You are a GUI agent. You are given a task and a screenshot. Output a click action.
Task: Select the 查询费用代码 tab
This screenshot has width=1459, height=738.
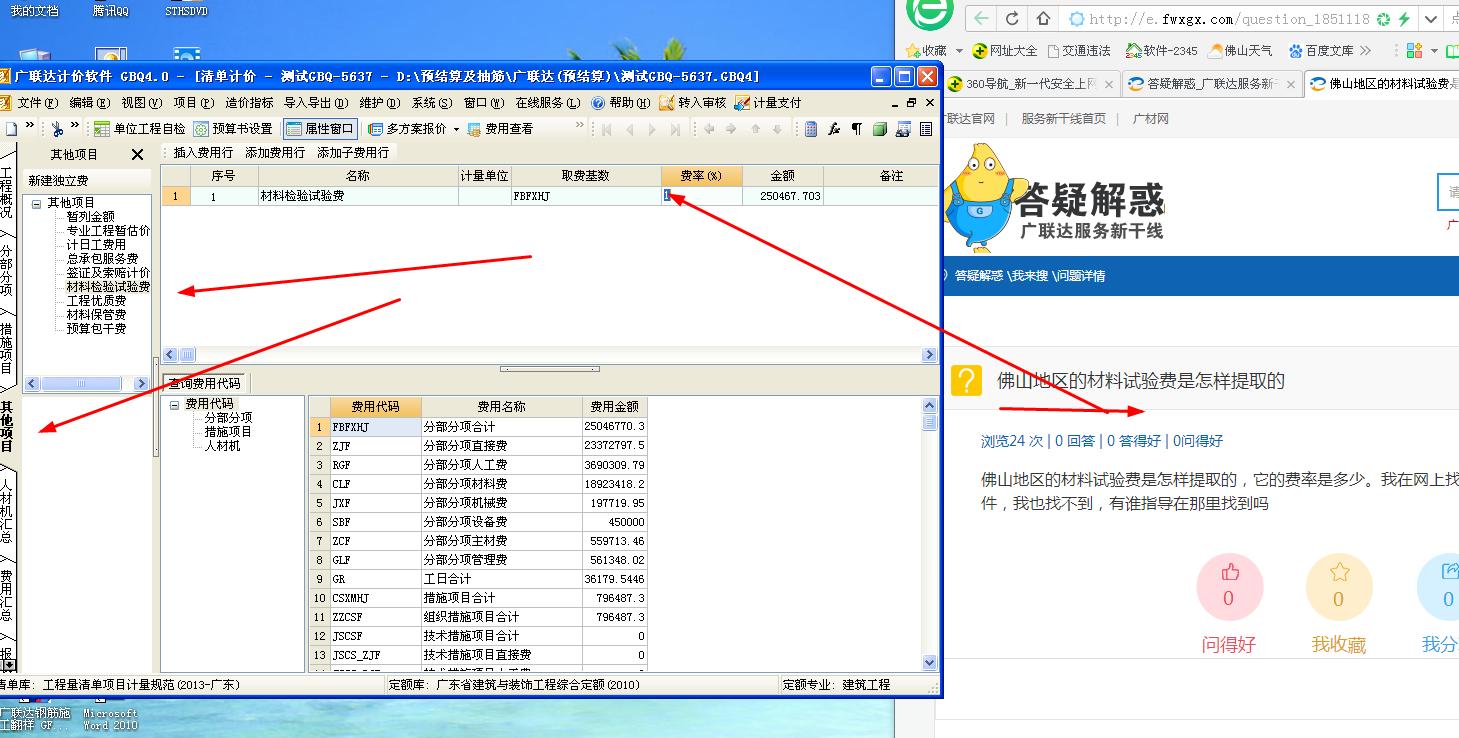(203, 383)
